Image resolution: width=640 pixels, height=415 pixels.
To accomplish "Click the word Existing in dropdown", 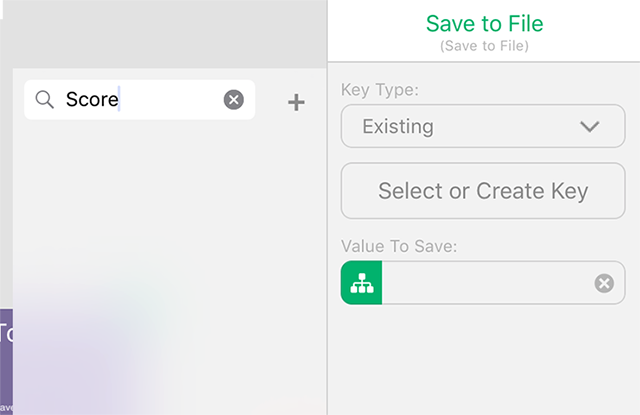I will point(398,126).
